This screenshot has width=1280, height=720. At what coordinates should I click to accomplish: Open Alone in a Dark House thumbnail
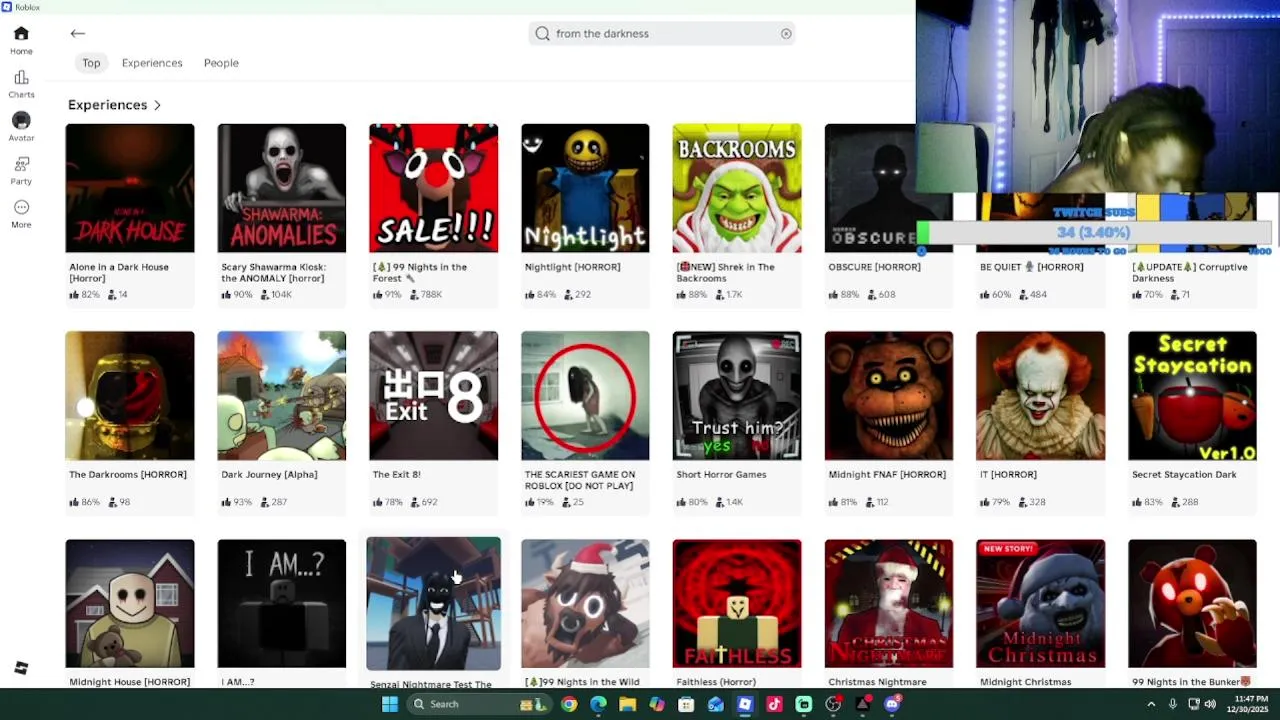click(x=130, y=188)
